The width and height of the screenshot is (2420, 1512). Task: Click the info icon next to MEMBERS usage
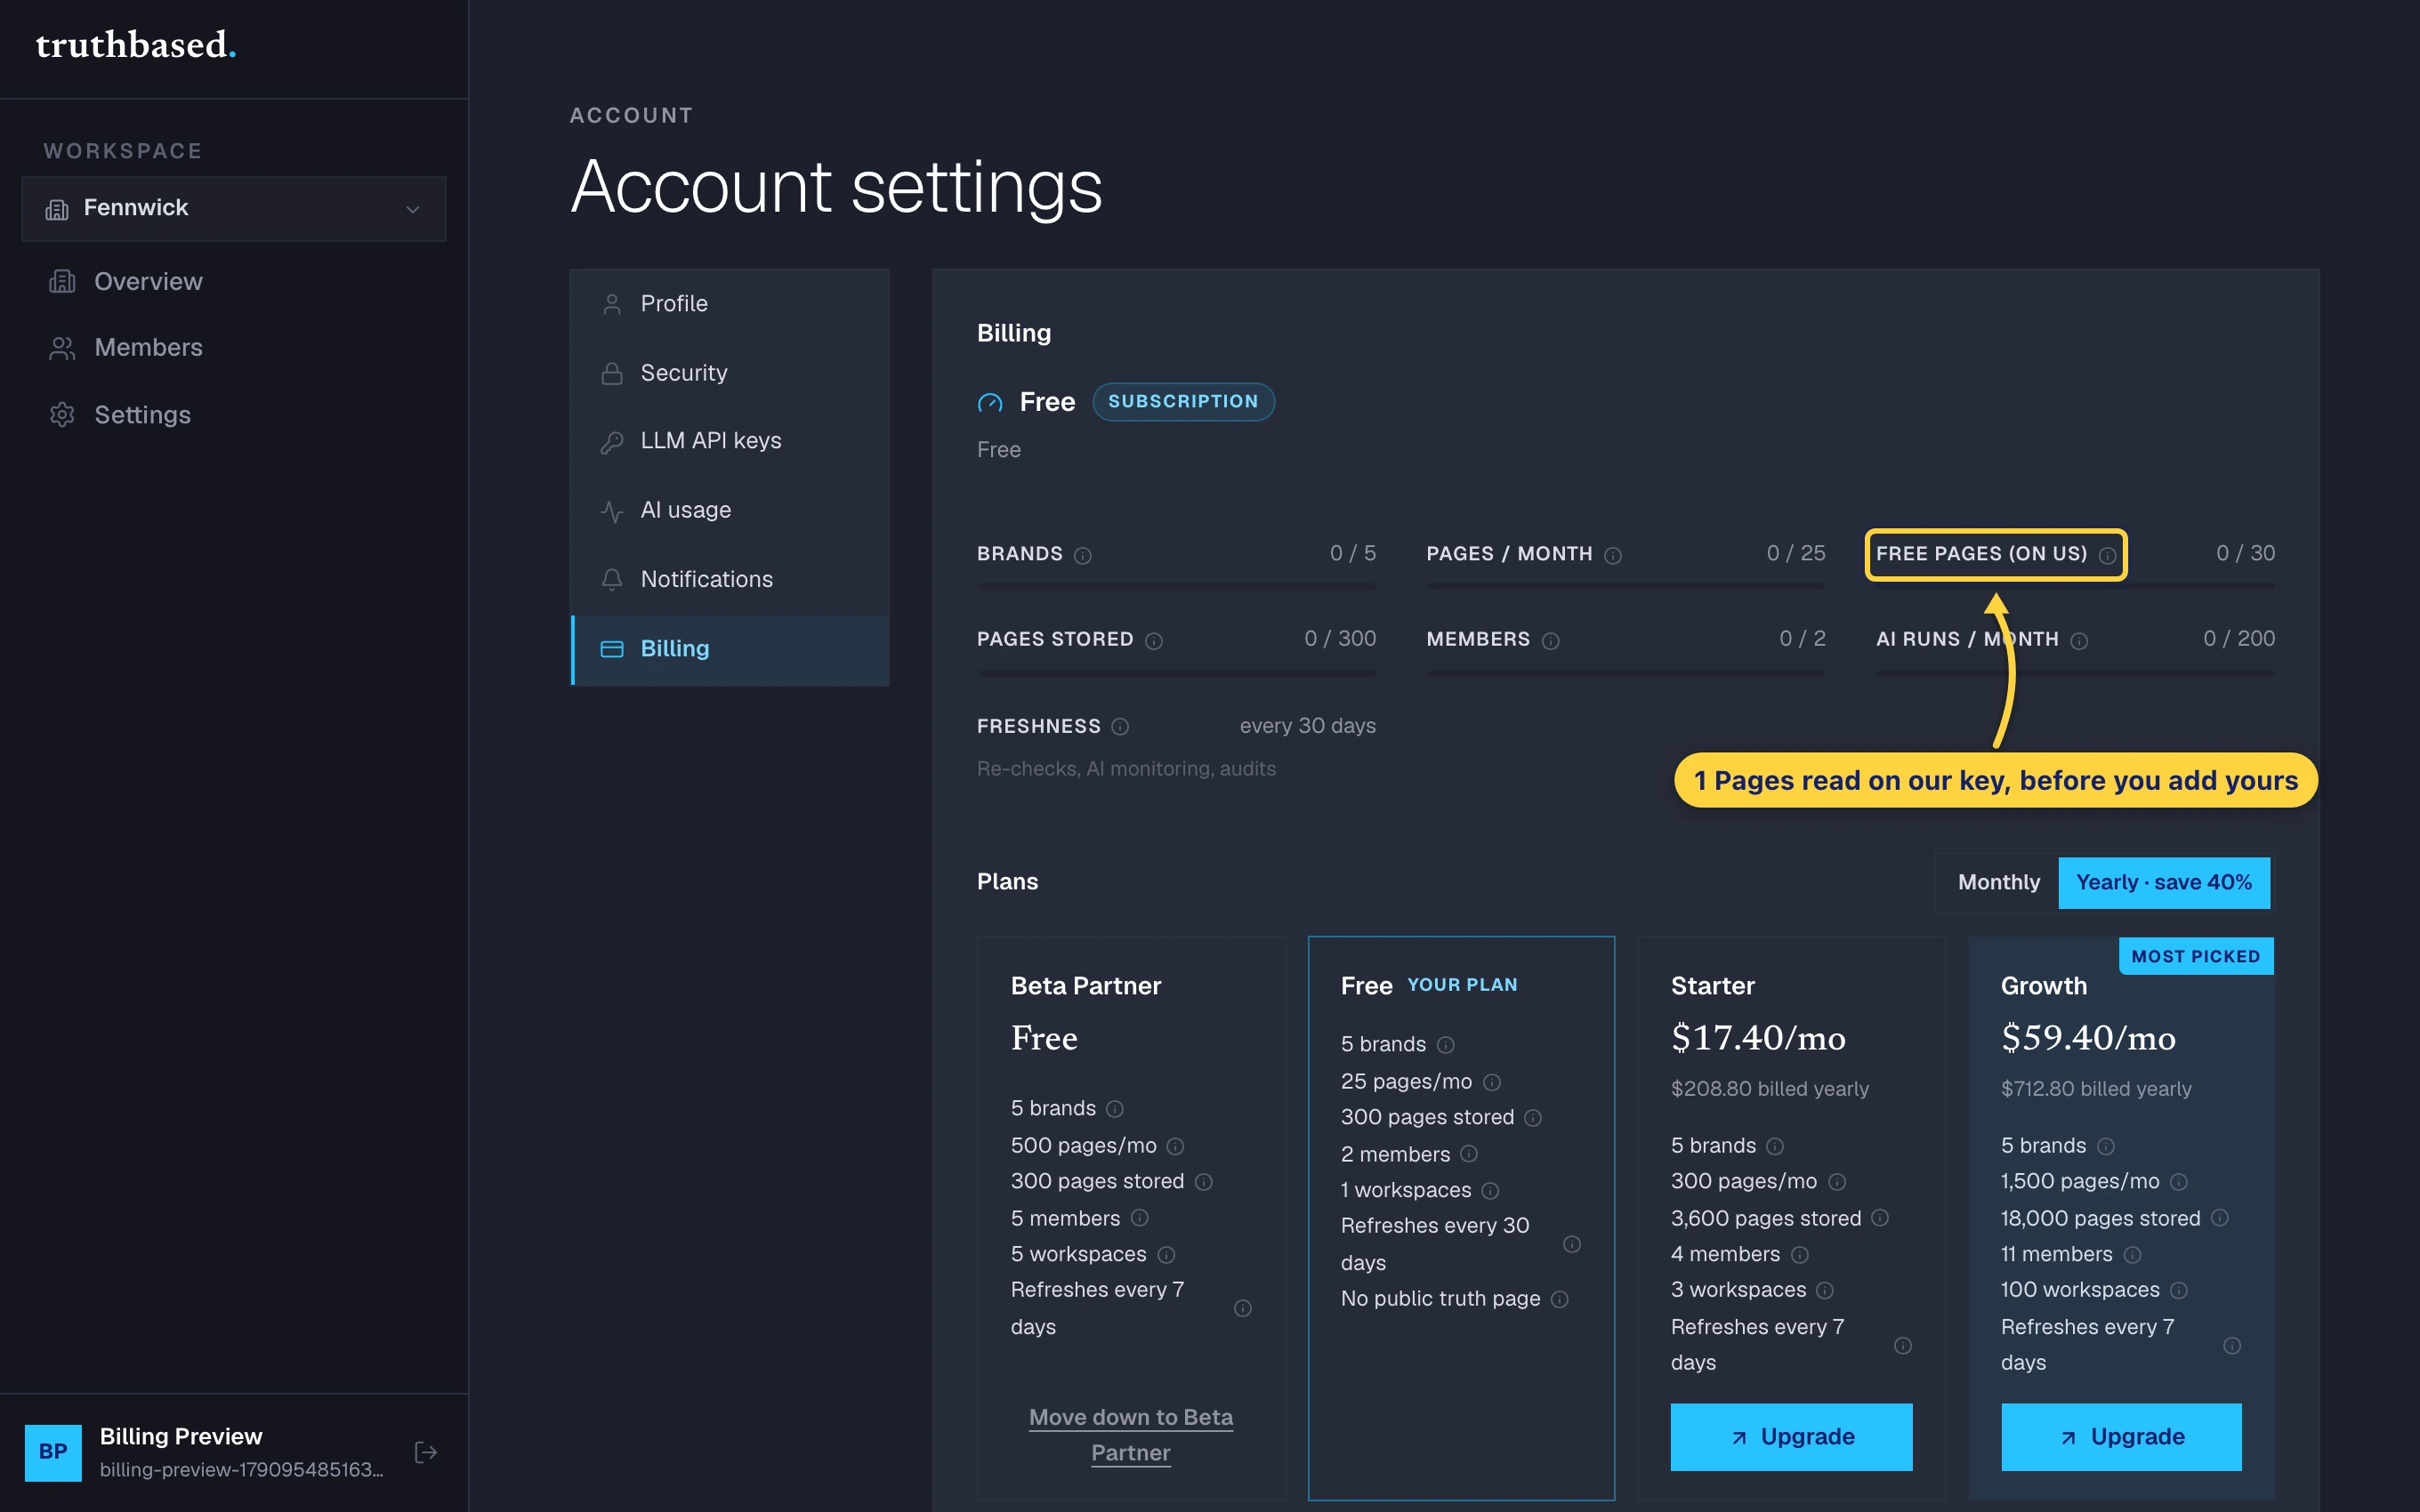(1551, 641)
